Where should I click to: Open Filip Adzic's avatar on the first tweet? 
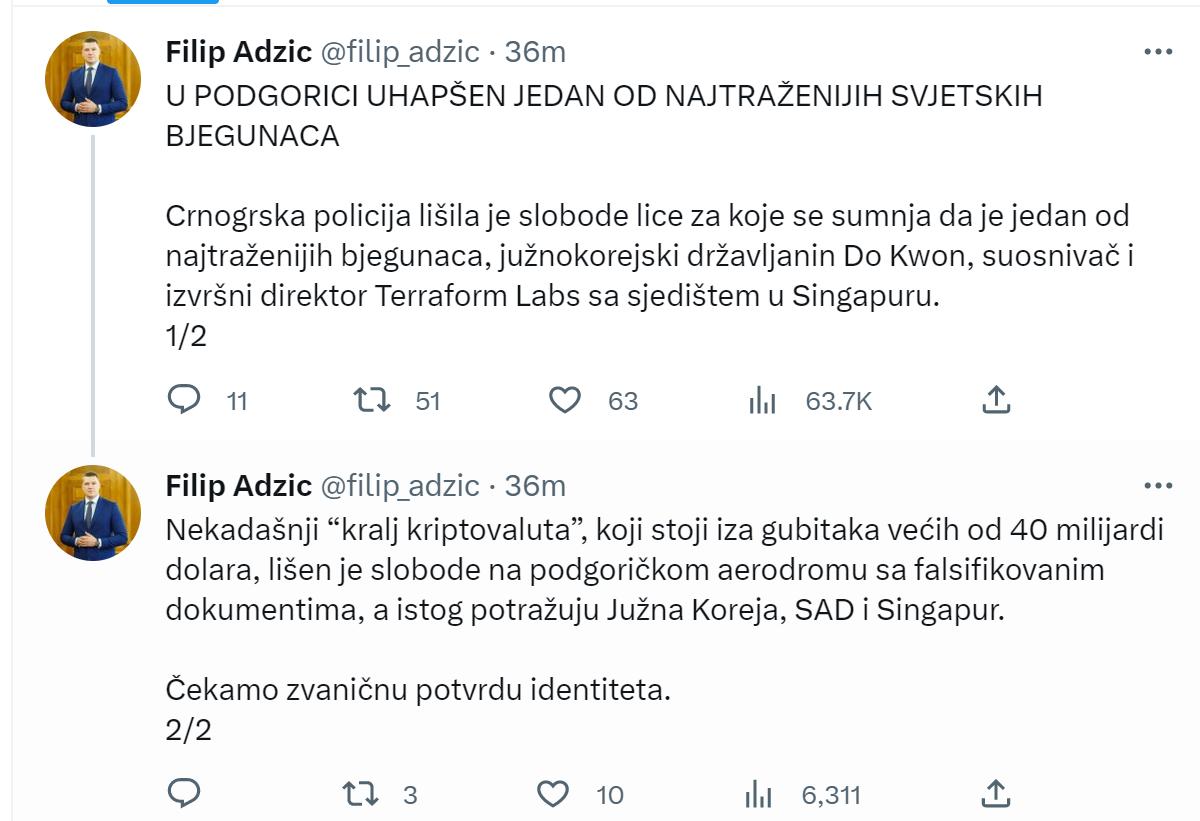tap(93, 79)
